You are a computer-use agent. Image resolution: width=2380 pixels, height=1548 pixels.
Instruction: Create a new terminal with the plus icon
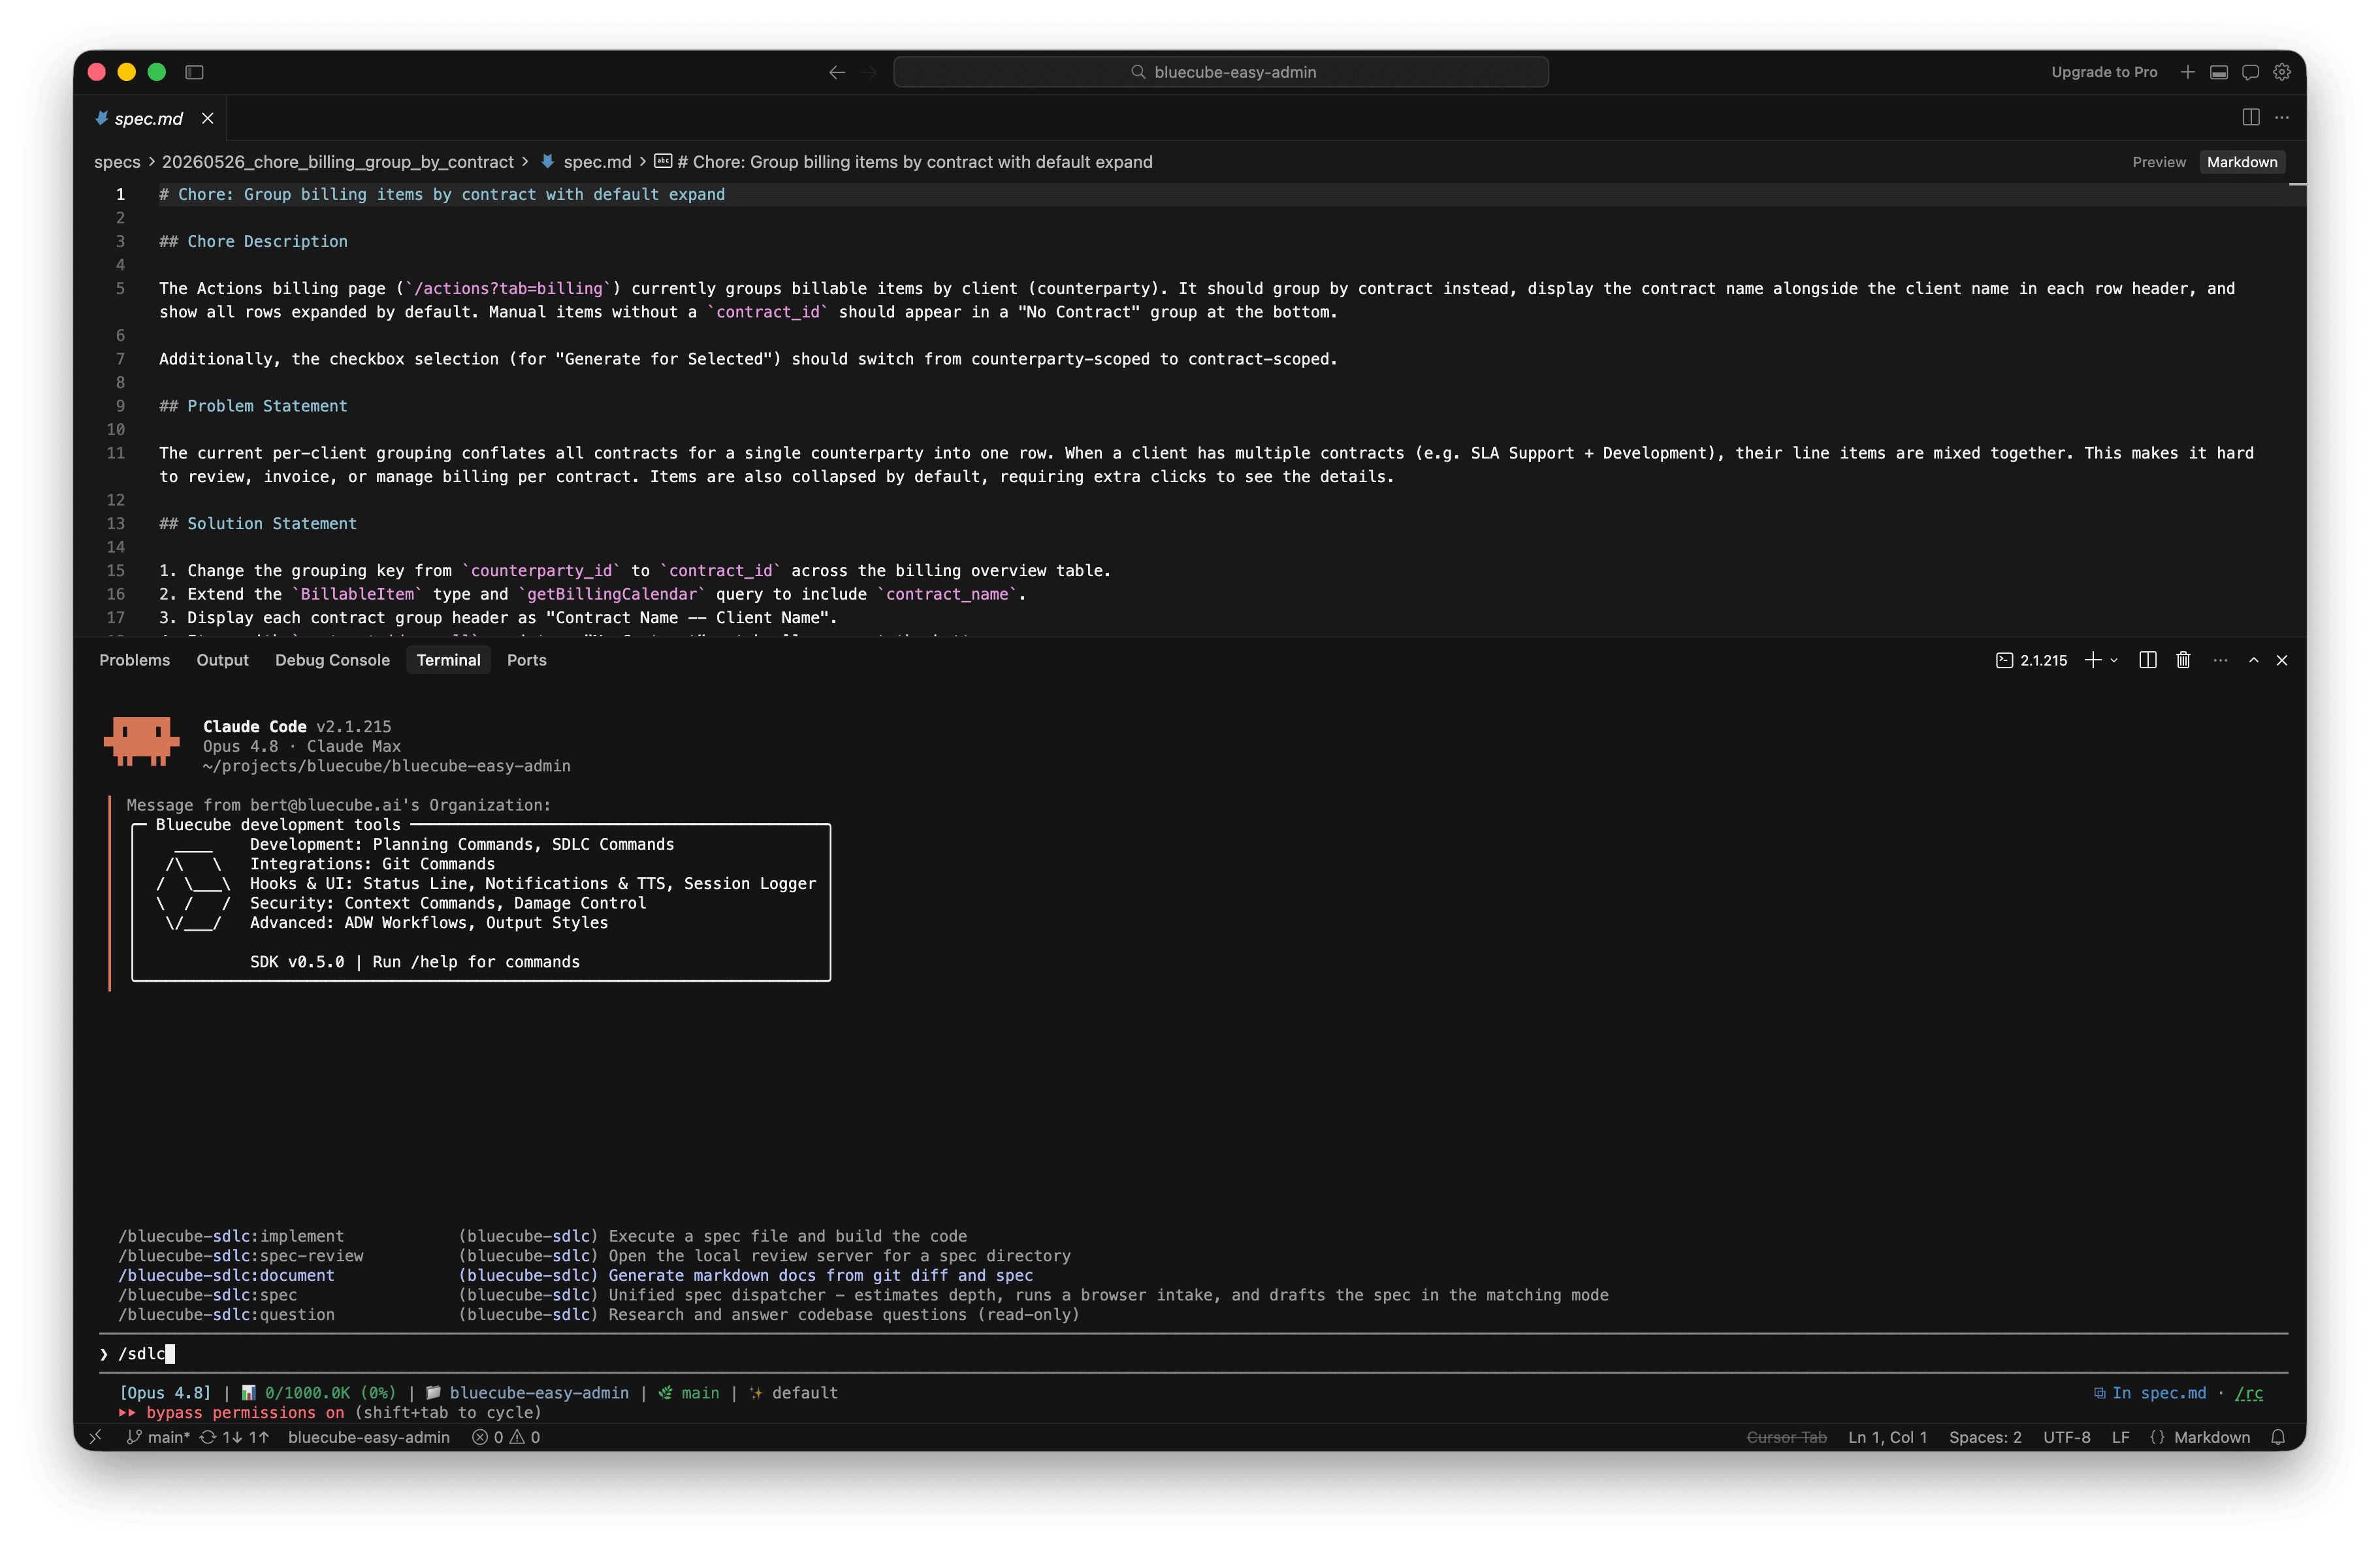point(2092,660)
